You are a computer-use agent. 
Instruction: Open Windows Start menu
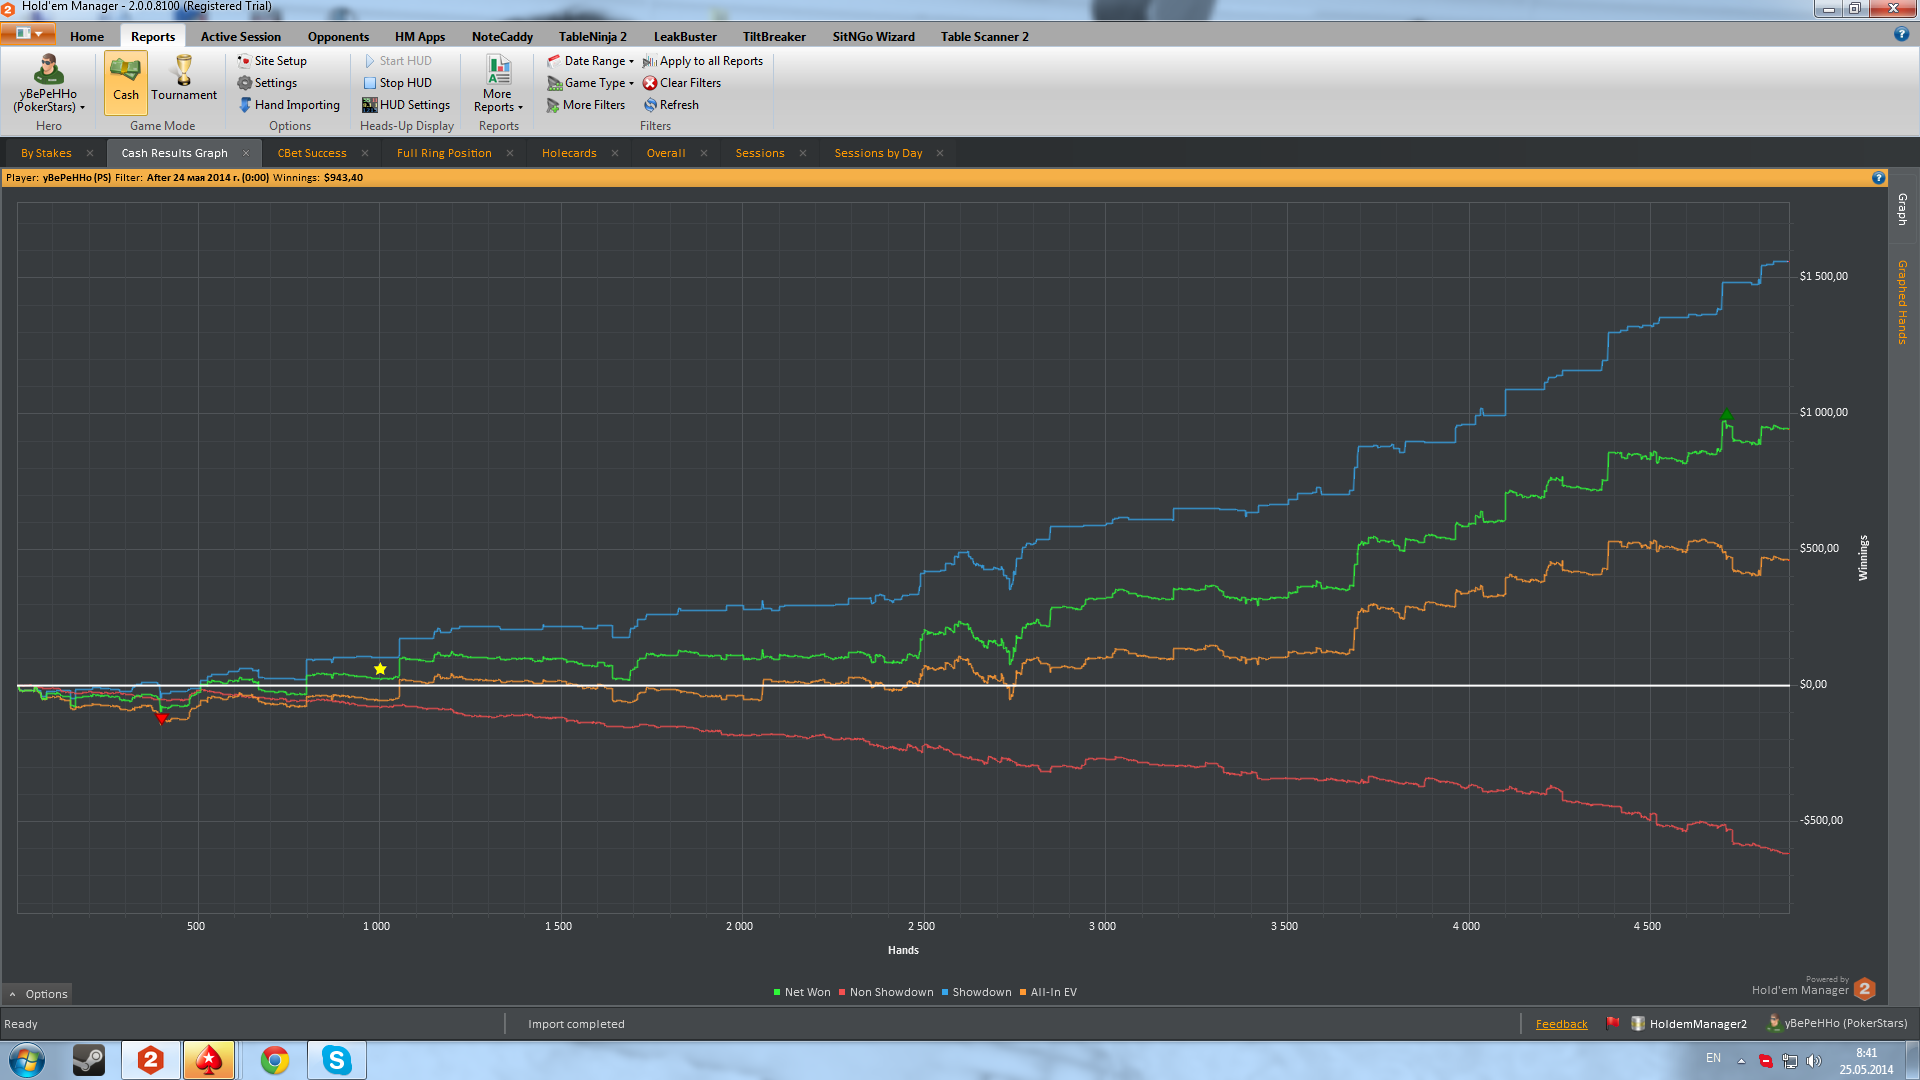[x=27, y=1060]
